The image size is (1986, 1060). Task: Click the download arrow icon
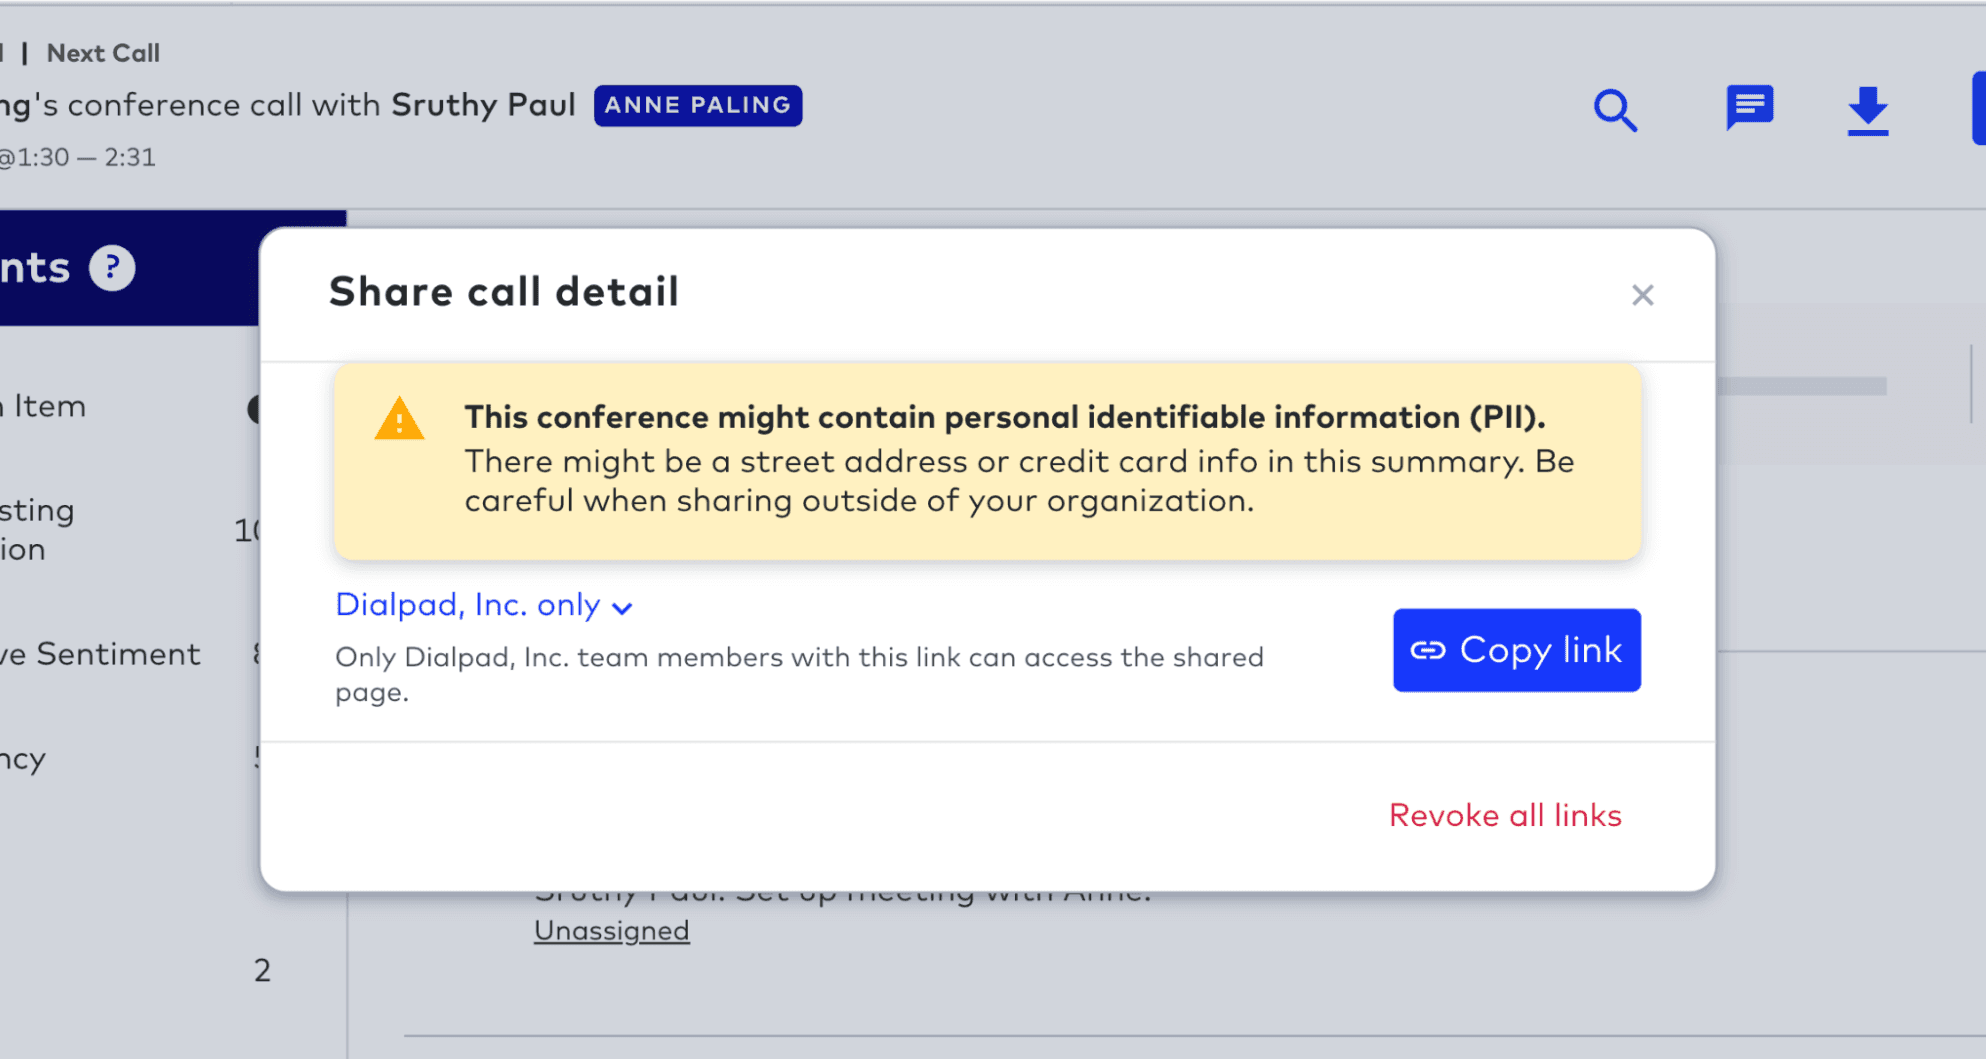tap(1867, 110)
